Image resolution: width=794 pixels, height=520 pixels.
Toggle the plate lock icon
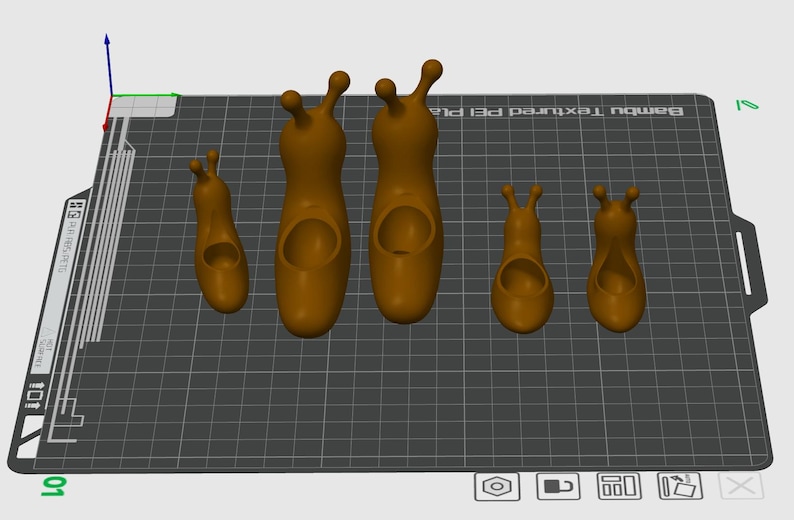(x=558, y=487)
